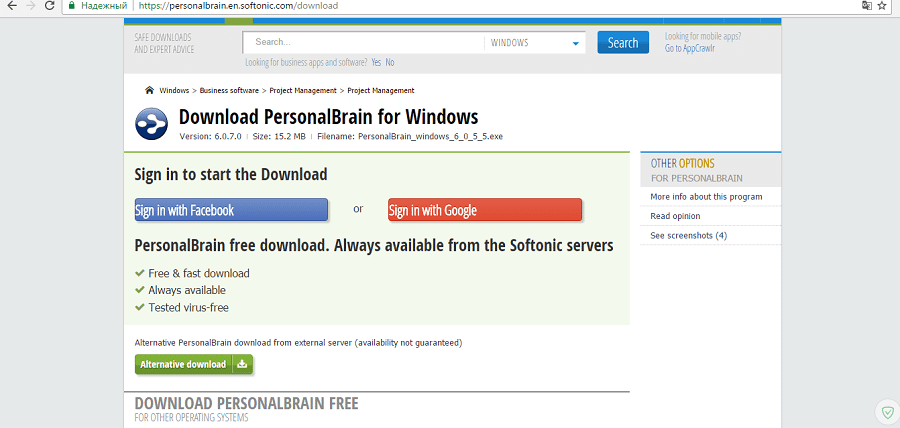Click the browser back arrow
The width and height of the screenshot is (900, 428).
click(x=10, y=6)
